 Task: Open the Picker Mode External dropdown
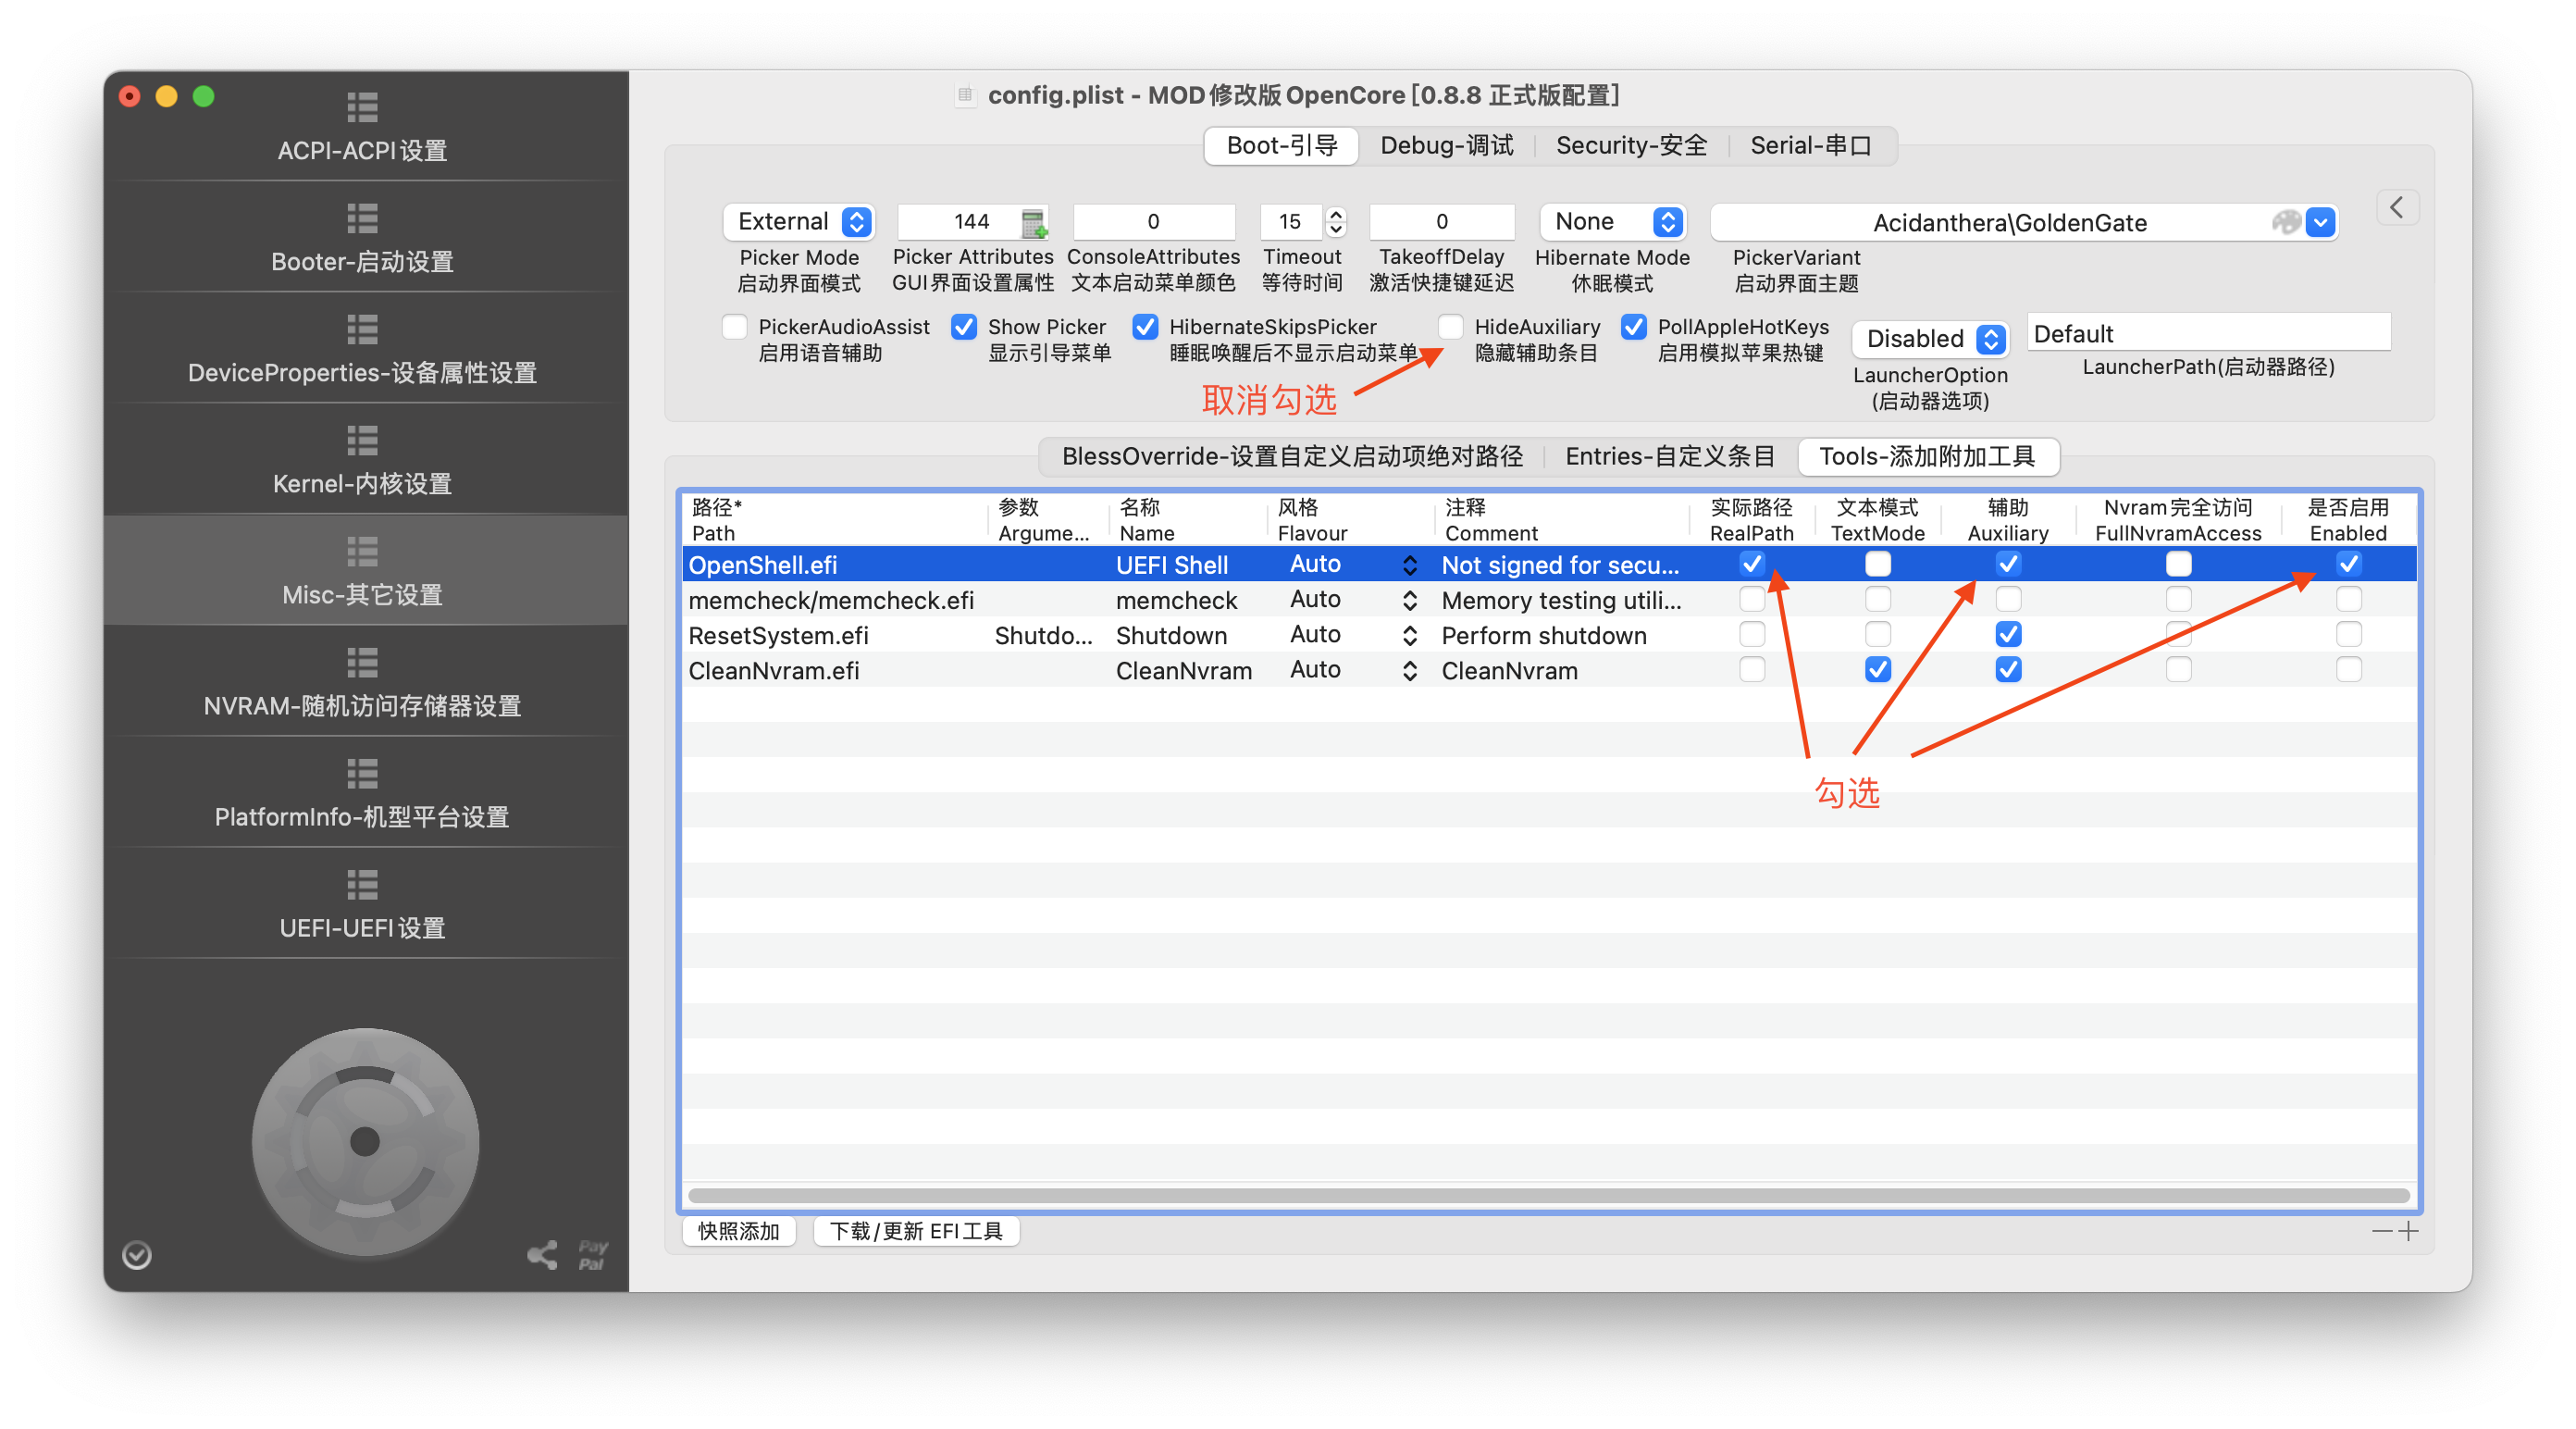pyautogui.click(x=799, y=221)
